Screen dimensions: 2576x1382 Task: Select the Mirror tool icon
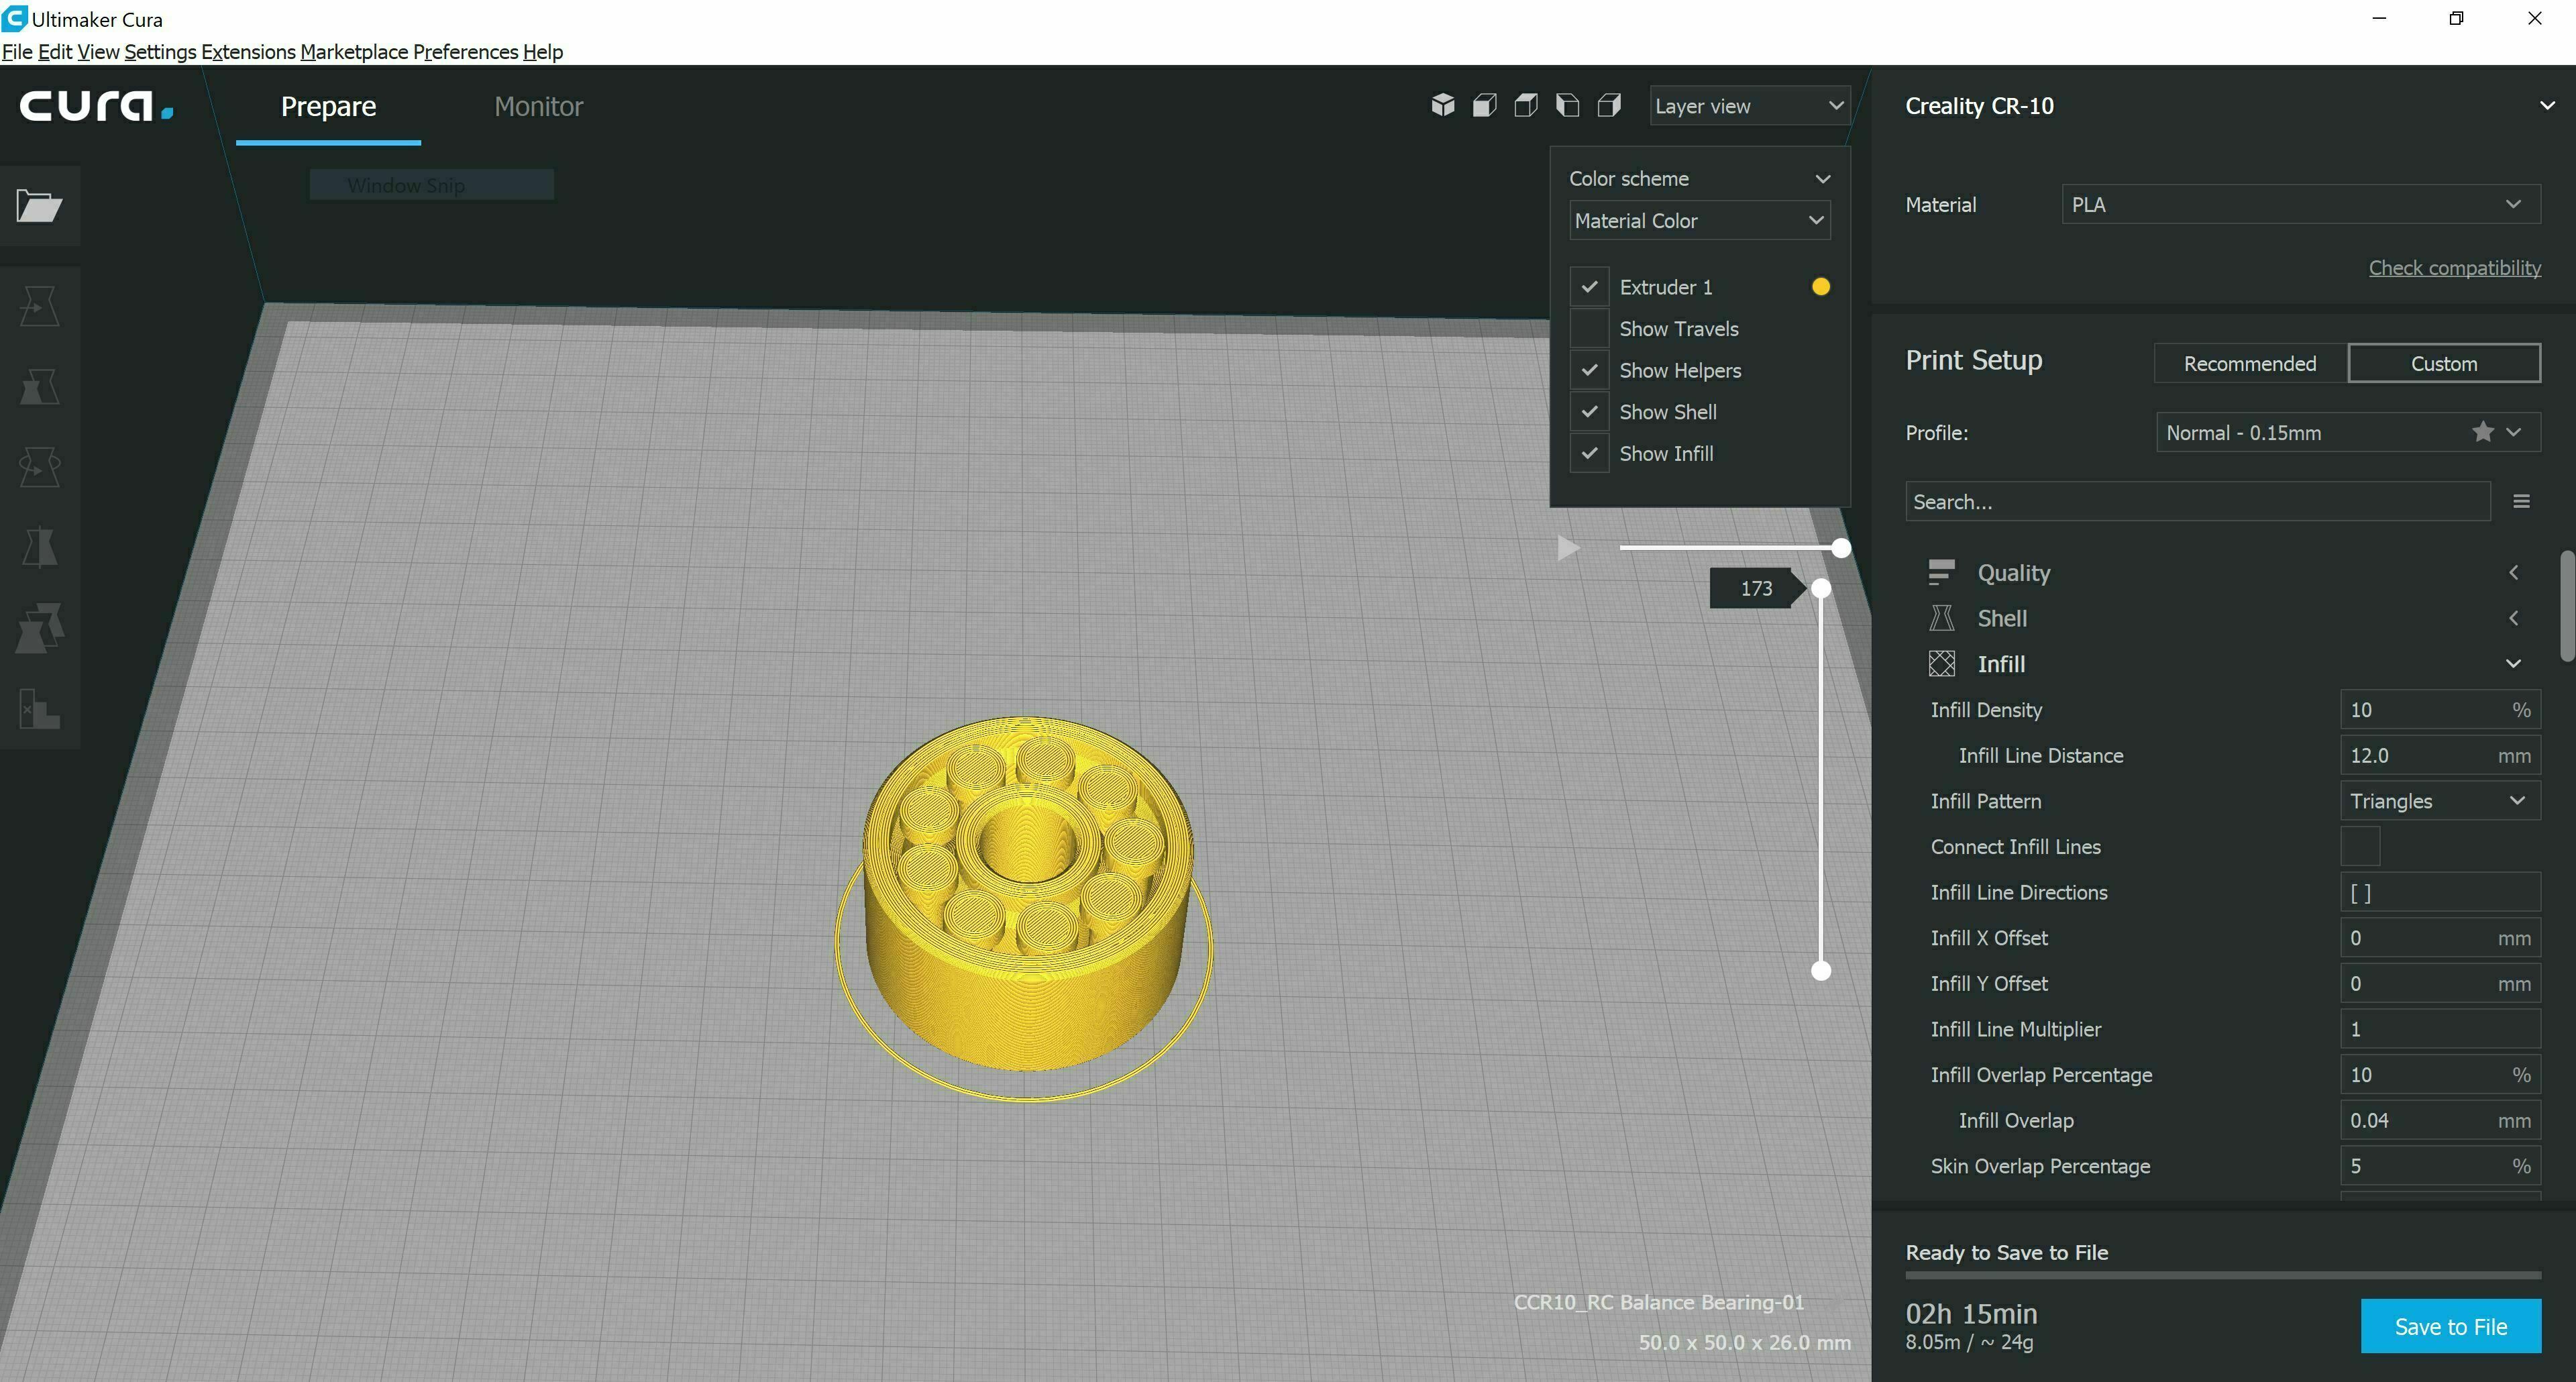39,547
